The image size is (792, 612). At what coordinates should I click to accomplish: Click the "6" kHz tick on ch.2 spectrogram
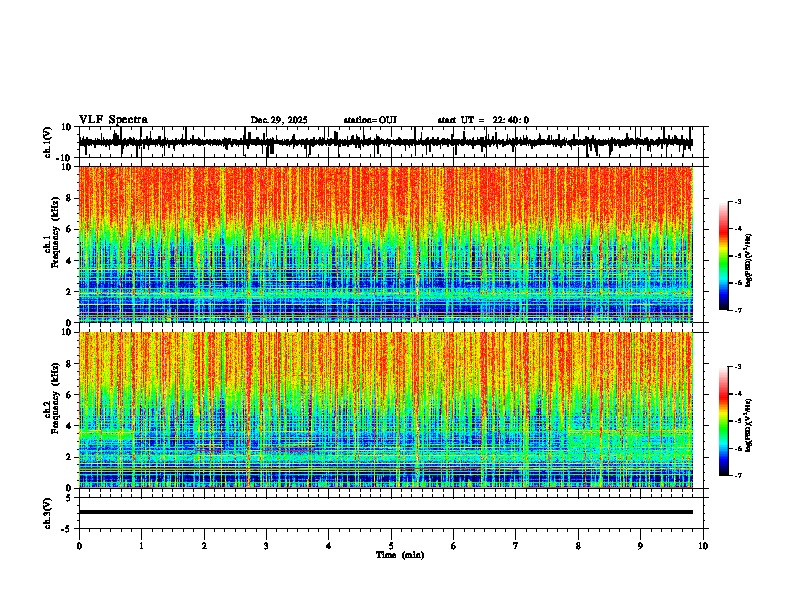pyautogui.click(x=69, y=395)
